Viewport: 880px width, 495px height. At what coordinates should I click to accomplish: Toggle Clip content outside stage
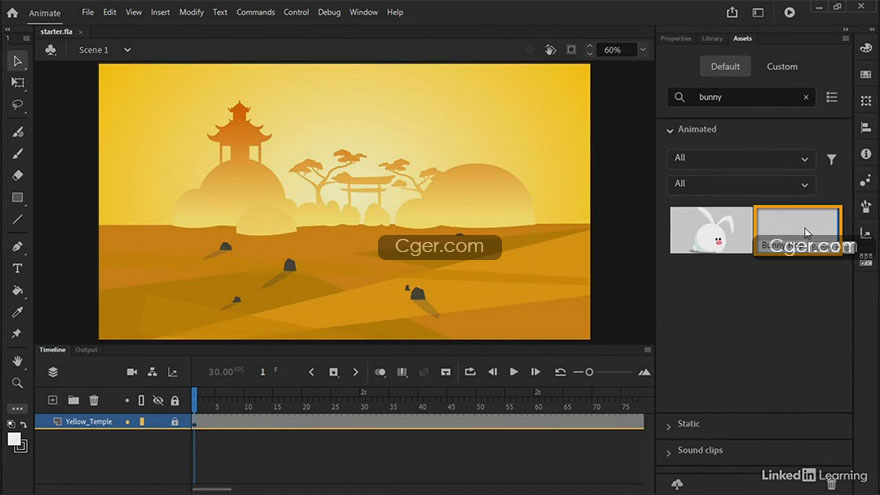coord(571,50)
